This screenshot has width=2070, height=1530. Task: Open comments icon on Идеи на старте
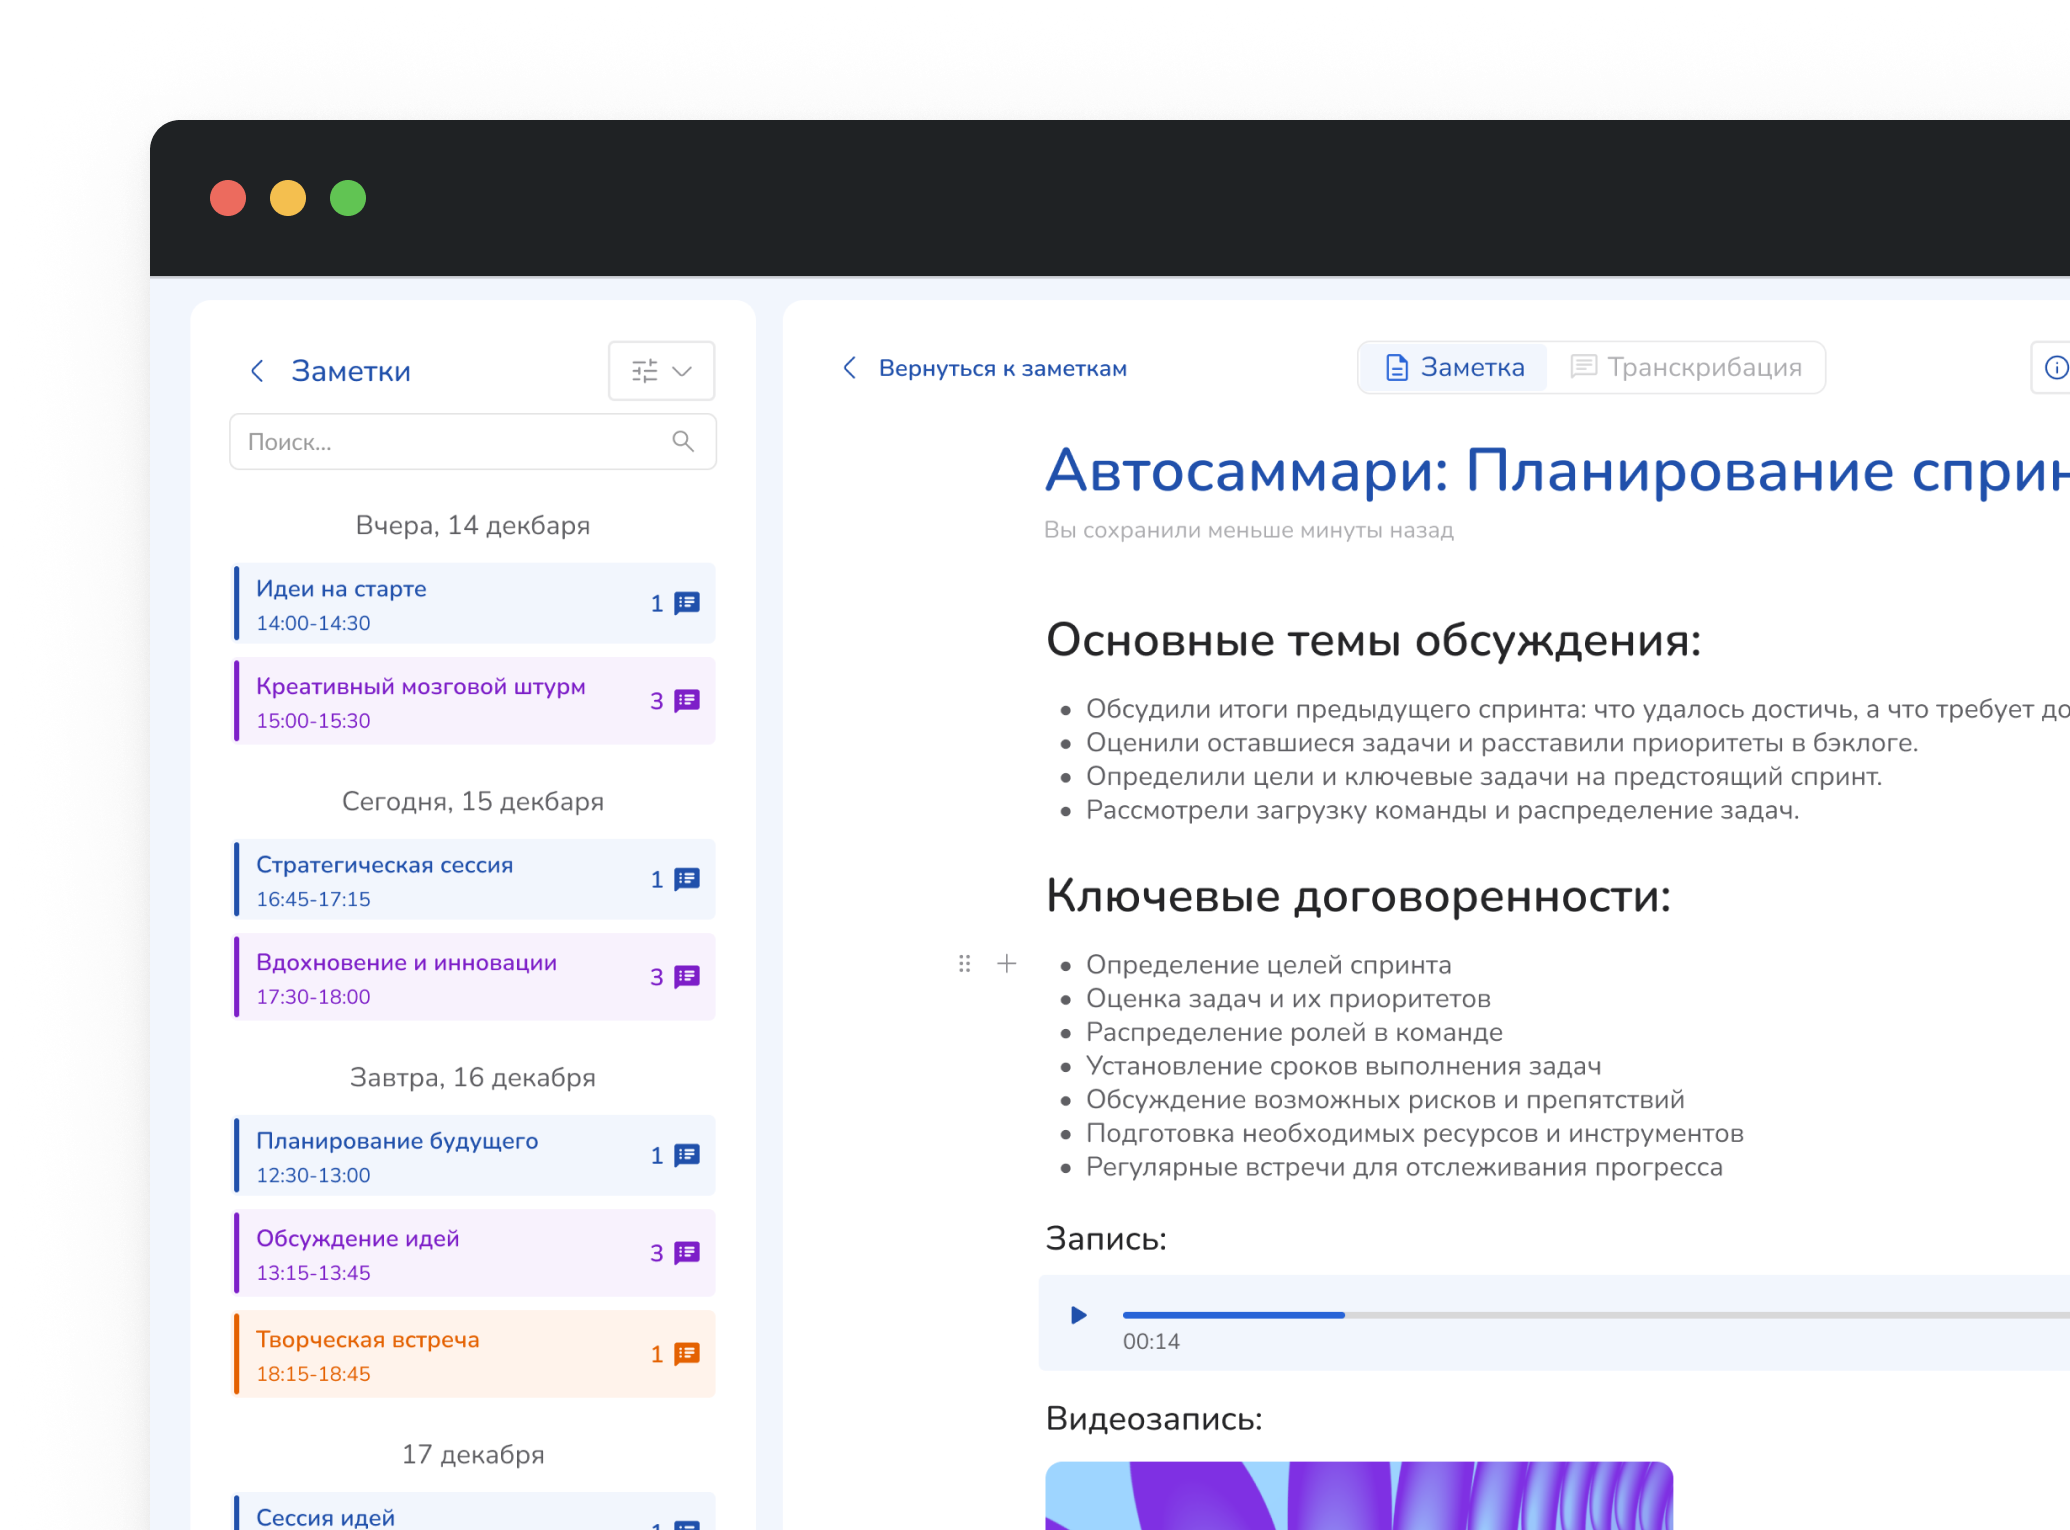[687, 603]
